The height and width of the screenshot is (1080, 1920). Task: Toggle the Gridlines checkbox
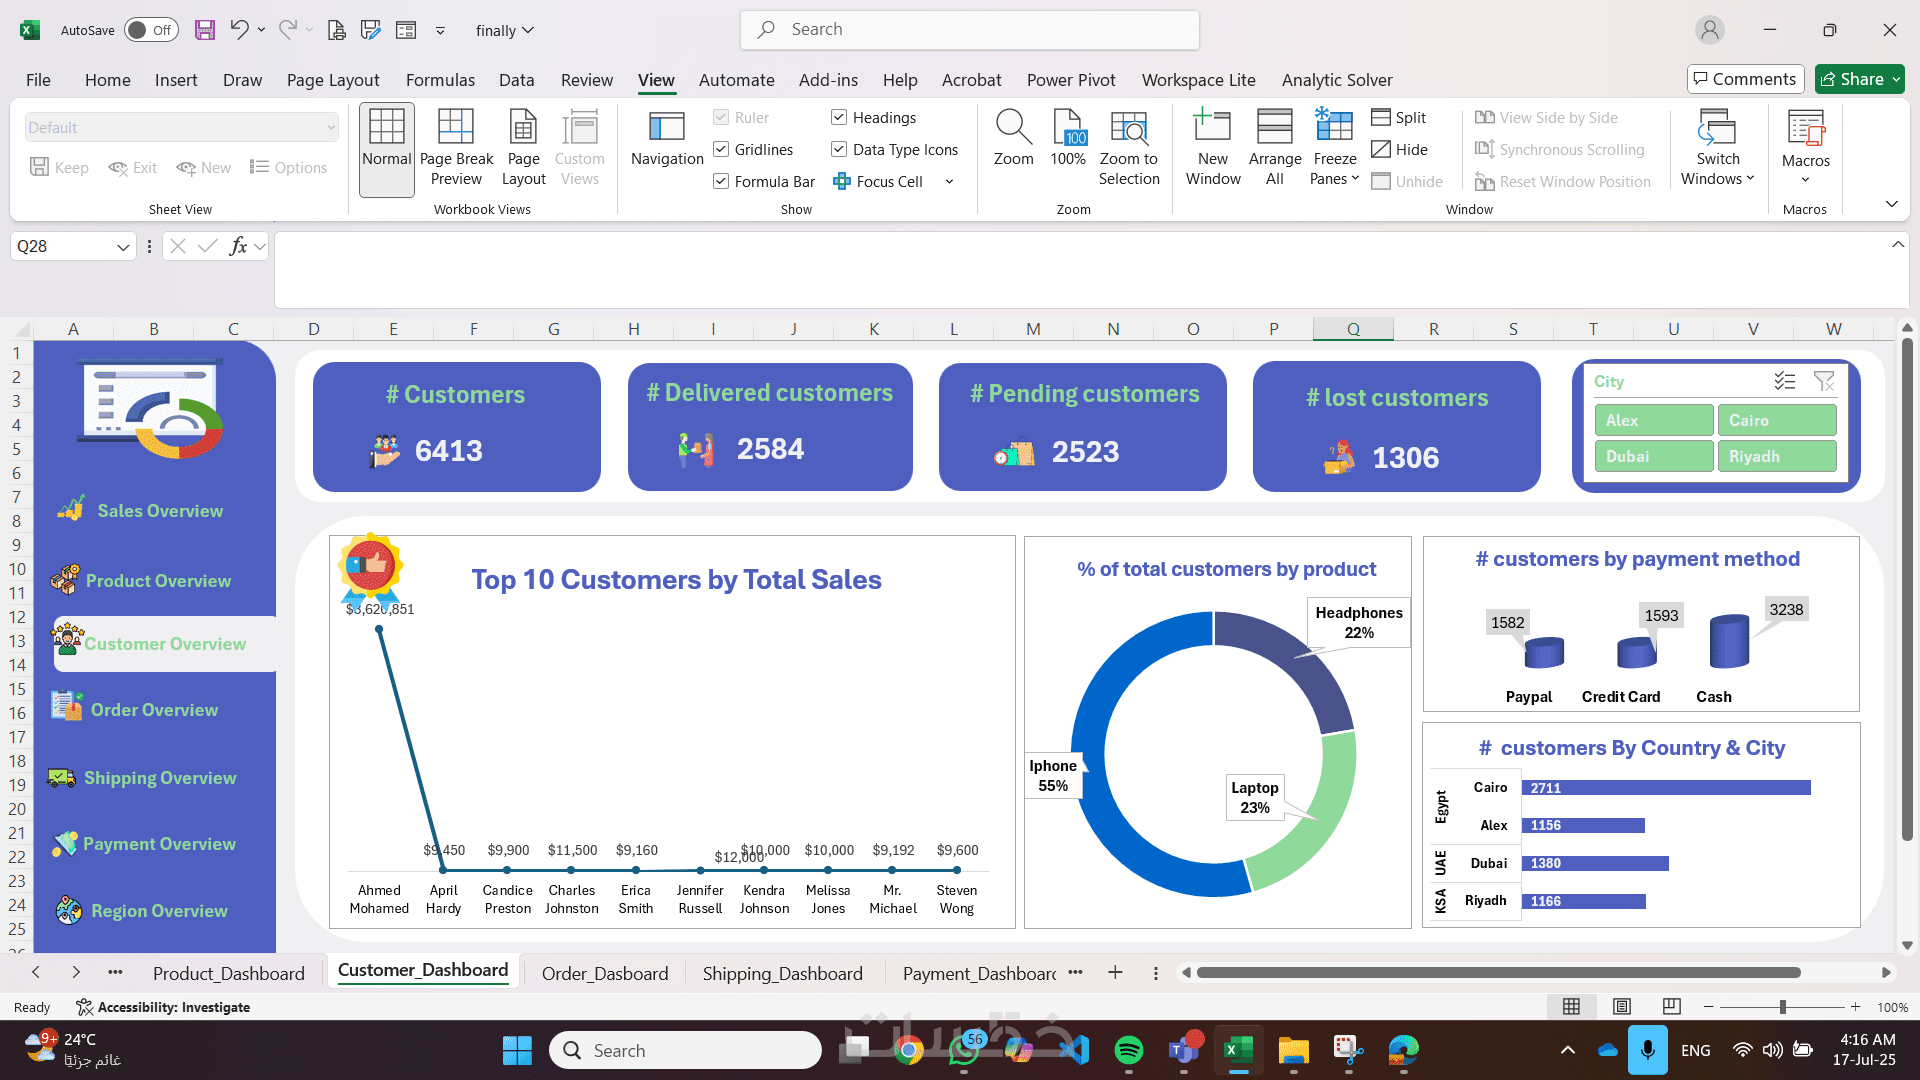tap(721, 150)
